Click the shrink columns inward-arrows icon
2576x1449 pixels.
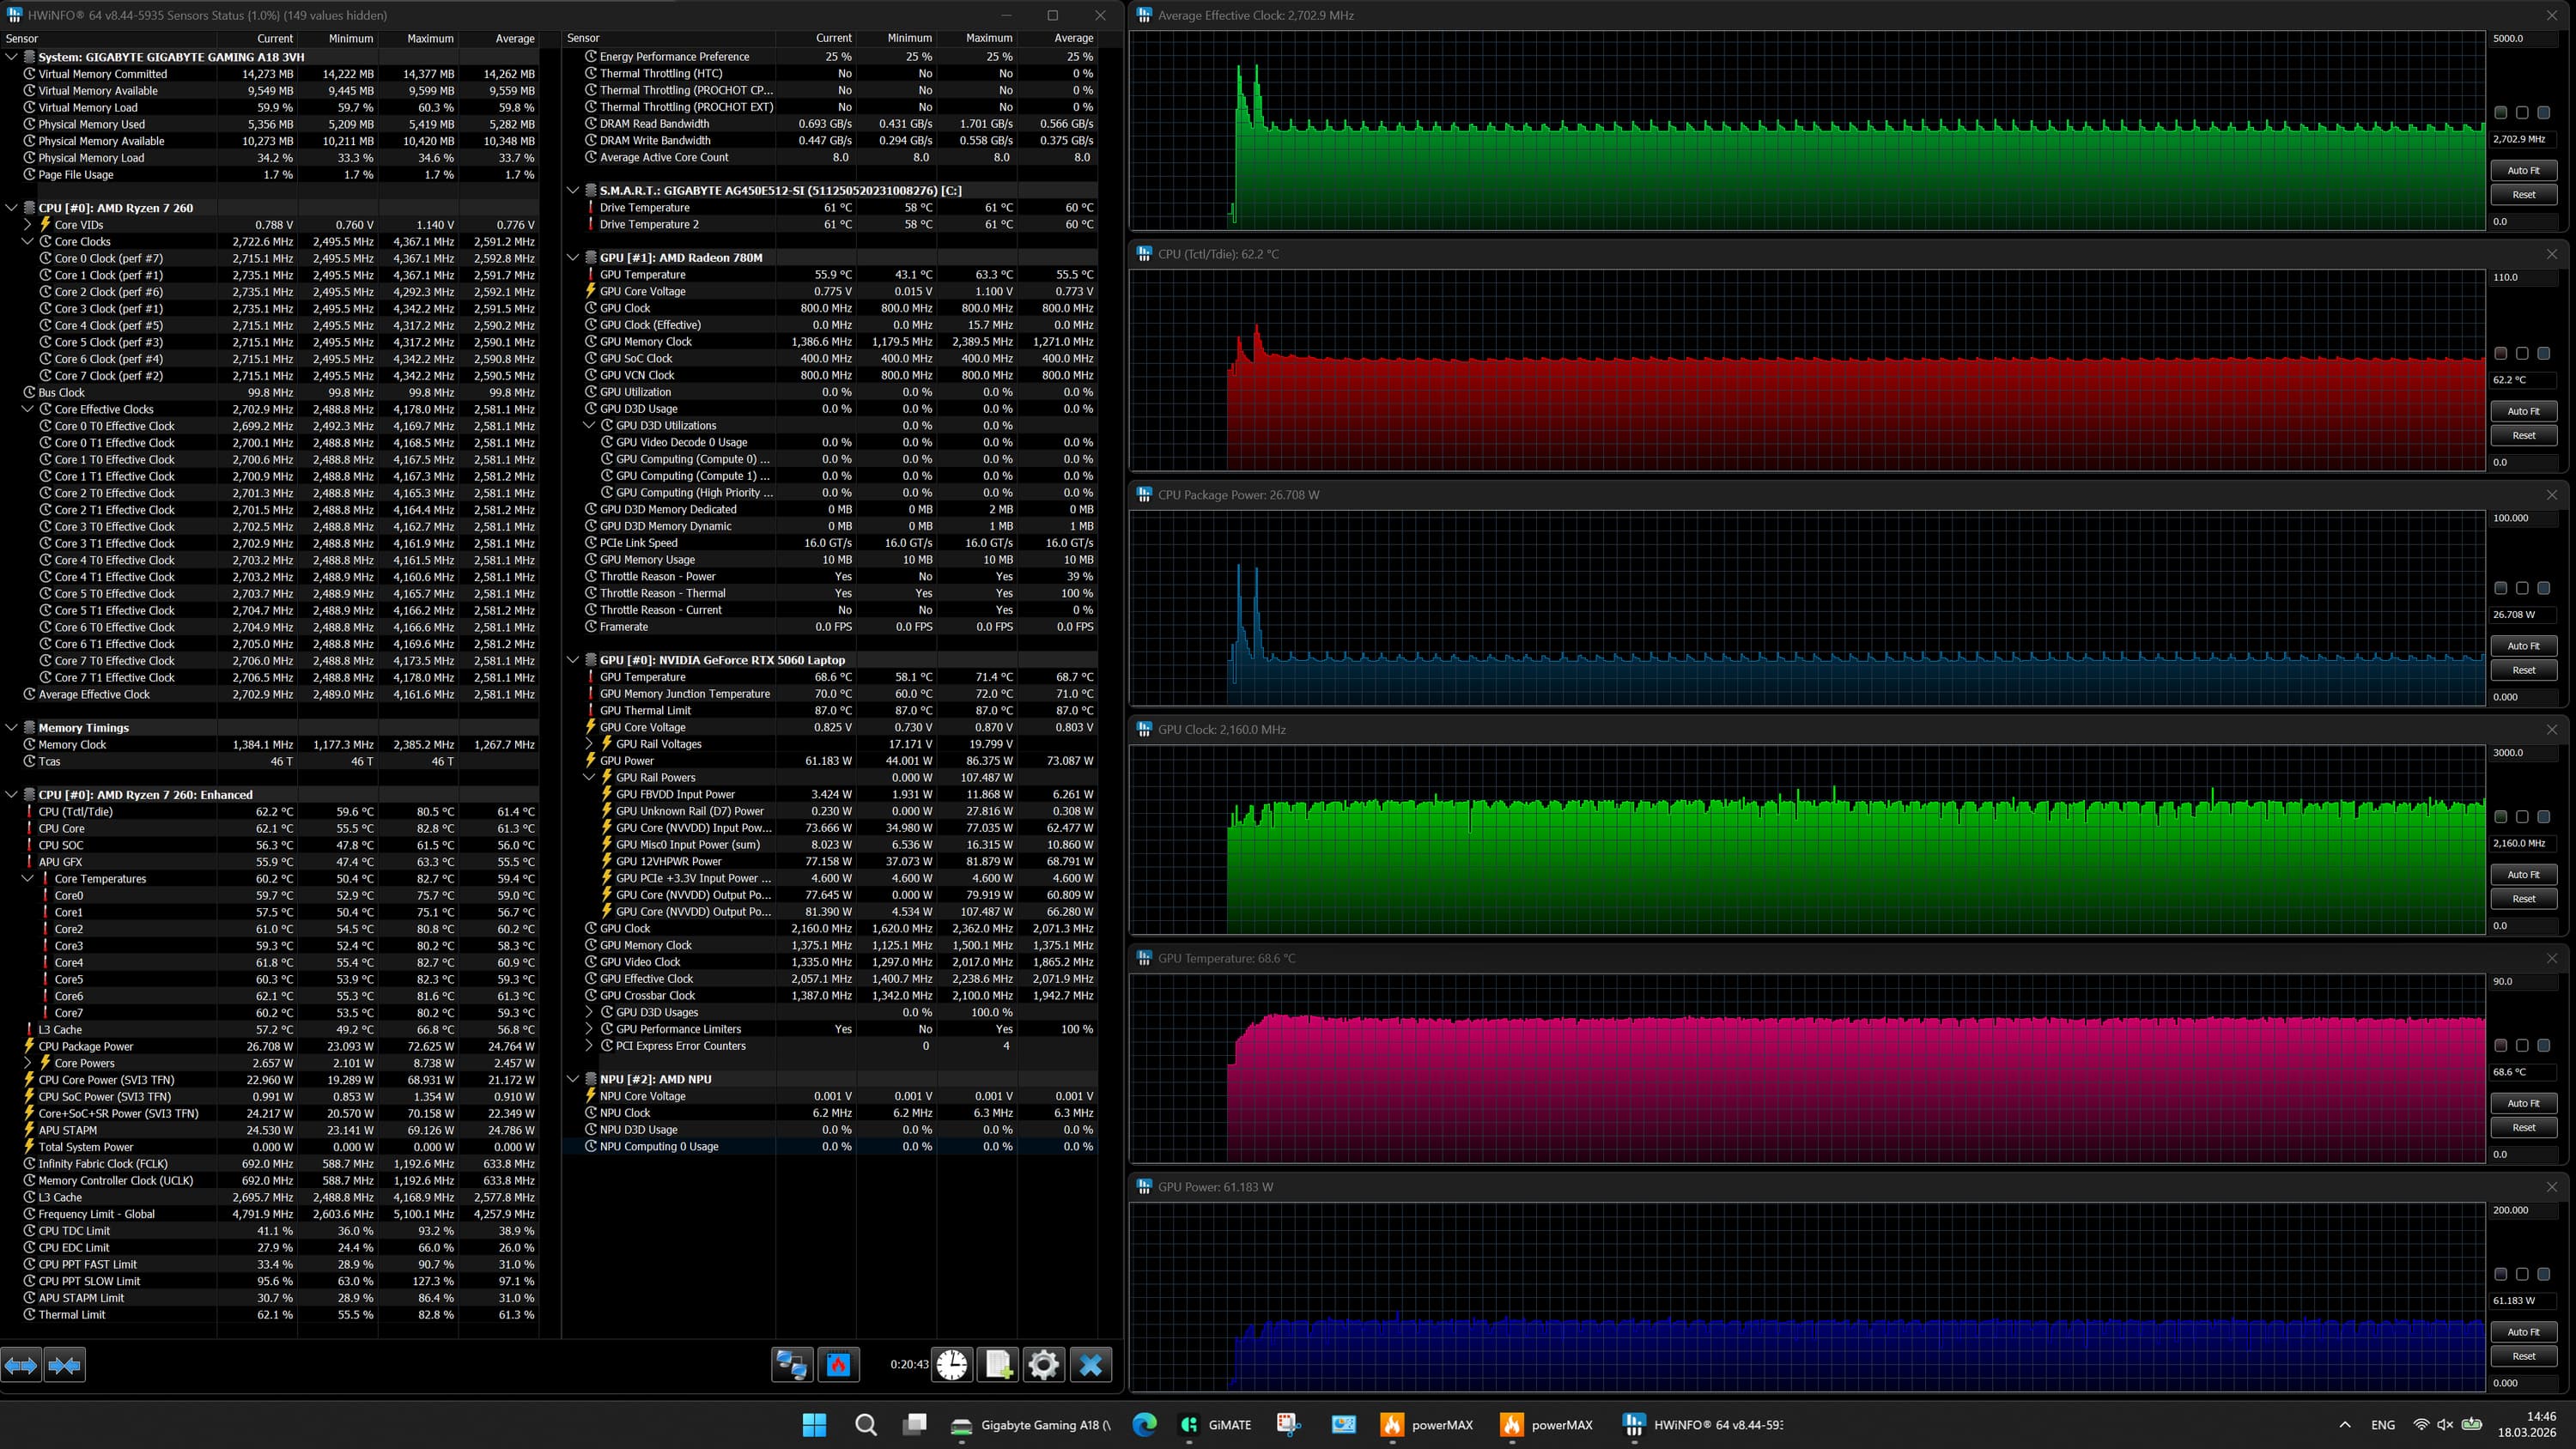point(65,1364)
